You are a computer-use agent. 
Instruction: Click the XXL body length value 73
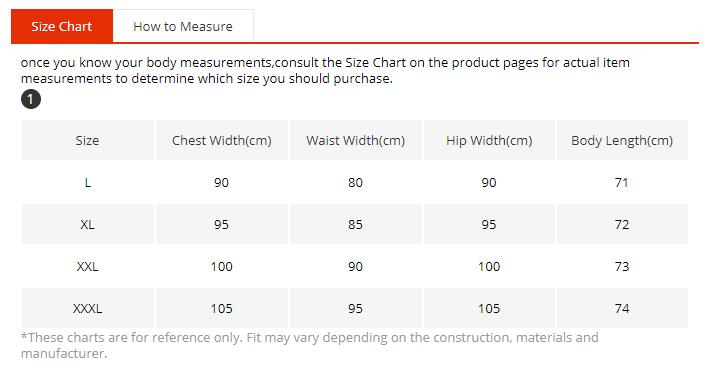coord(622,266)
